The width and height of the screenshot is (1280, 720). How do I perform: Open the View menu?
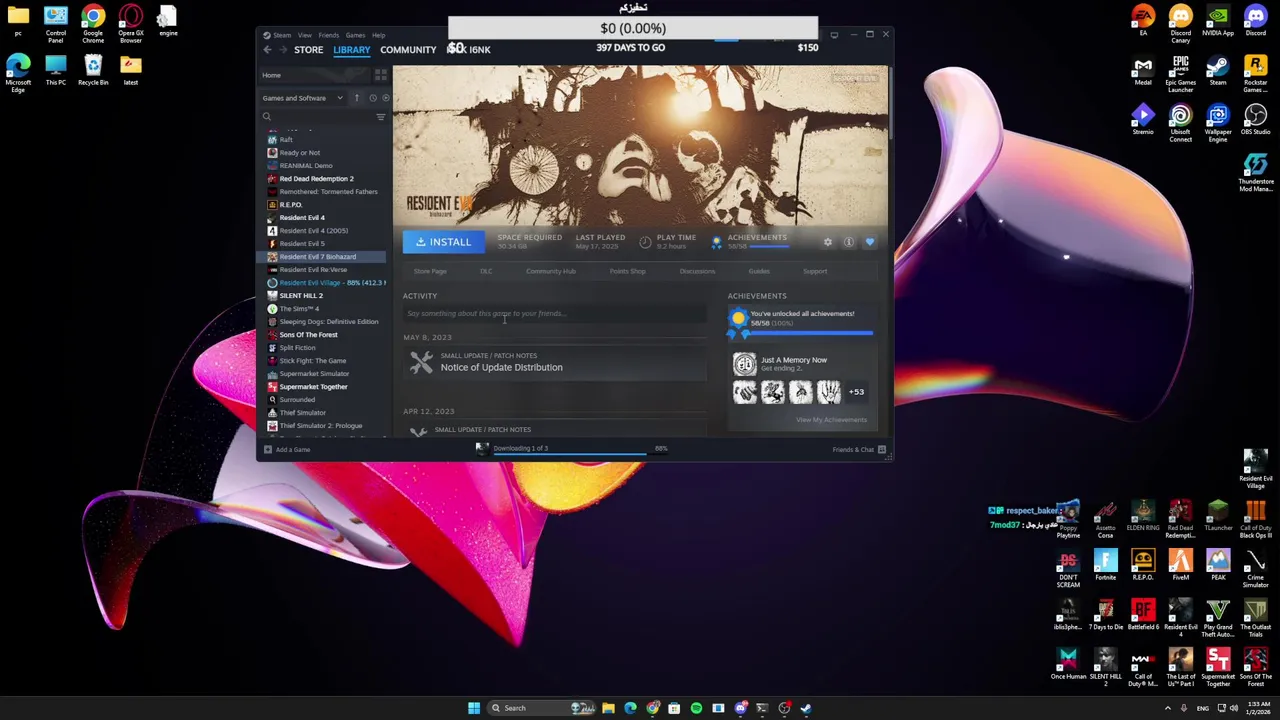tap(304, 35)
